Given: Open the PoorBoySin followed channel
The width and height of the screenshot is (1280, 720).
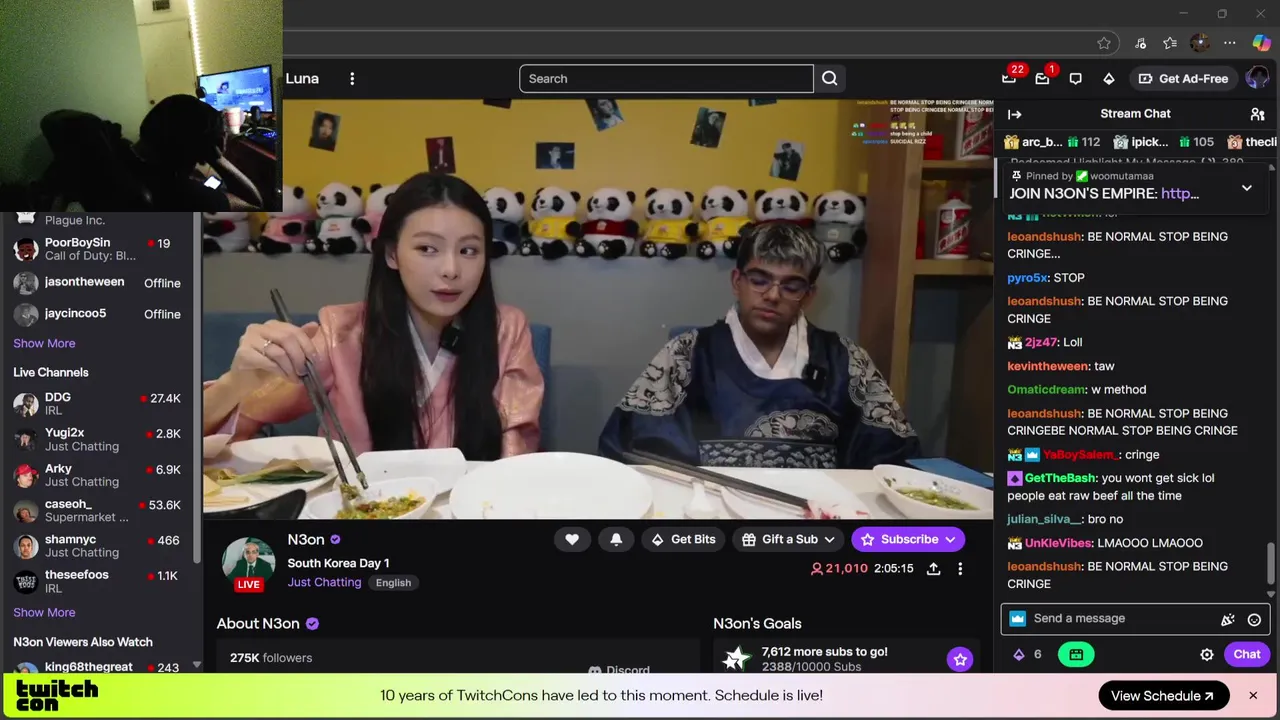Looking at the screenshot, I should click(100, 249).
